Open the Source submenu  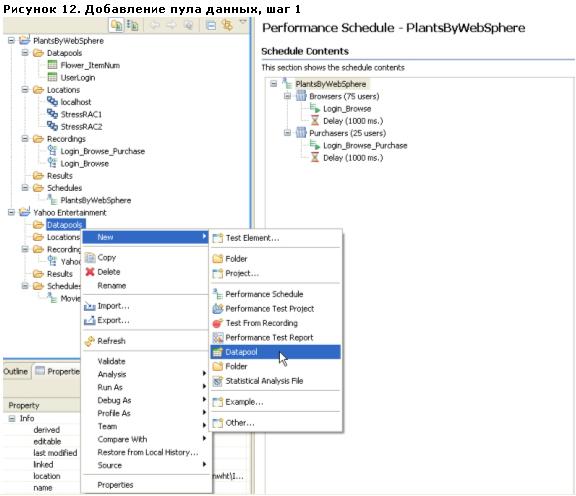tap(145, 465)
